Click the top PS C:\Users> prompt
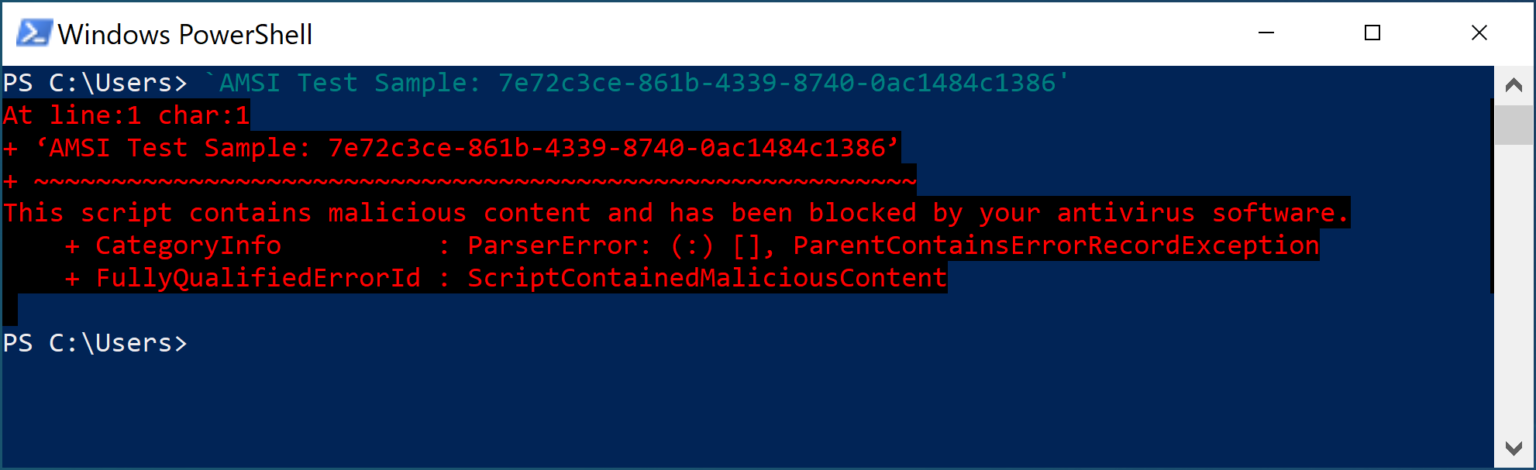 (94, 83)
